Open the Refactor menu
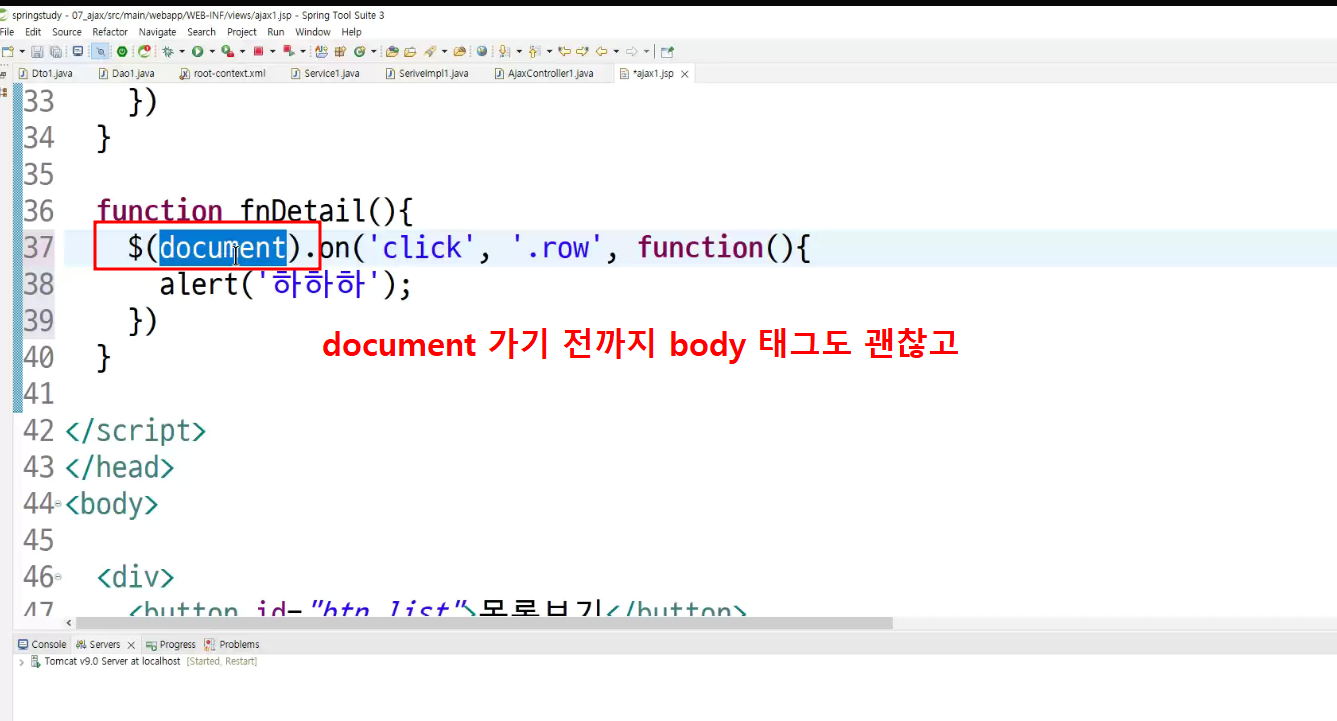Image resolution: width=1337 pixels, height=721 pixels. (x=110, y=32)
